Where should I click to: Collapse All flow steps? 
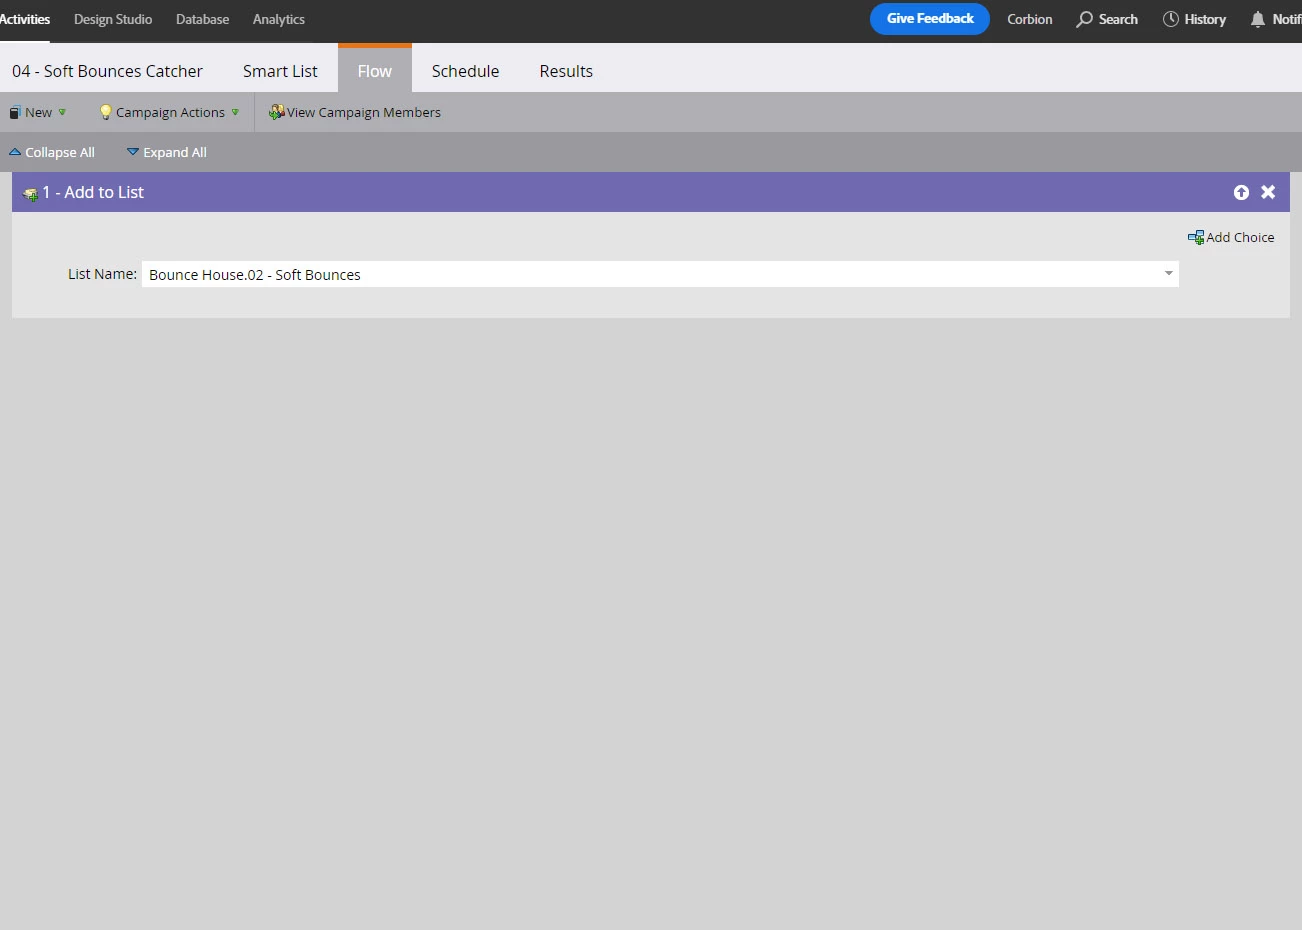[52, 152]
